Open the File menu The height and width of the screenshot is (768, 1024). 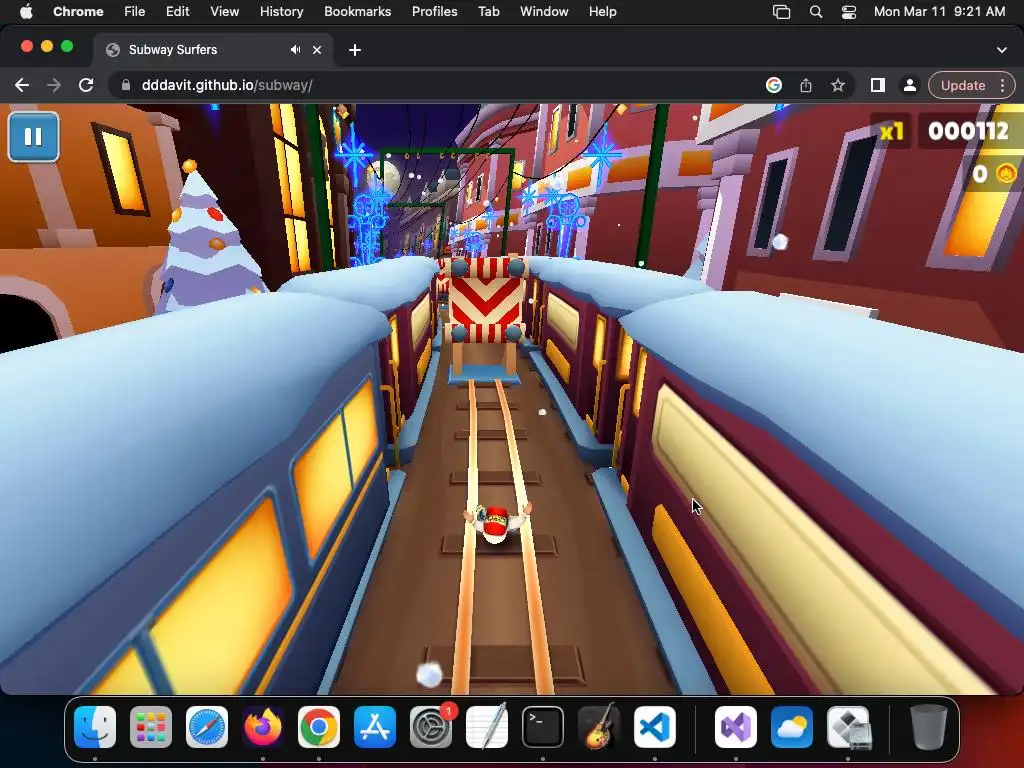click(x=135, y=11)
